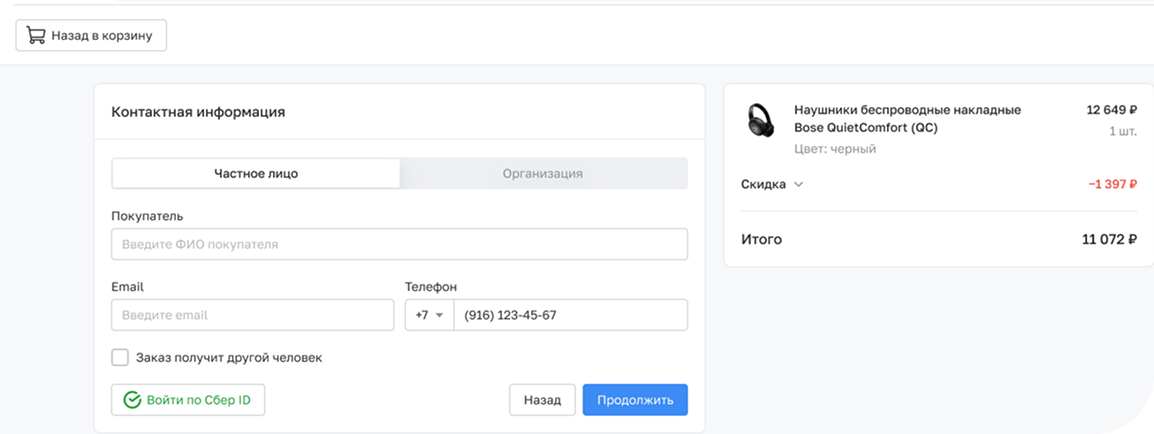Click the shopping cart icon
The image size is (1154, 434).
click(36, 36)
